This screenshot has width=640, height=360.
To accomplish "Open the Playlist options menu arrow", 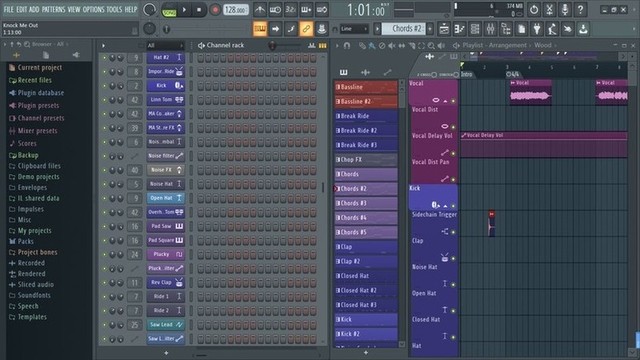I will click(x=337, y=46).
